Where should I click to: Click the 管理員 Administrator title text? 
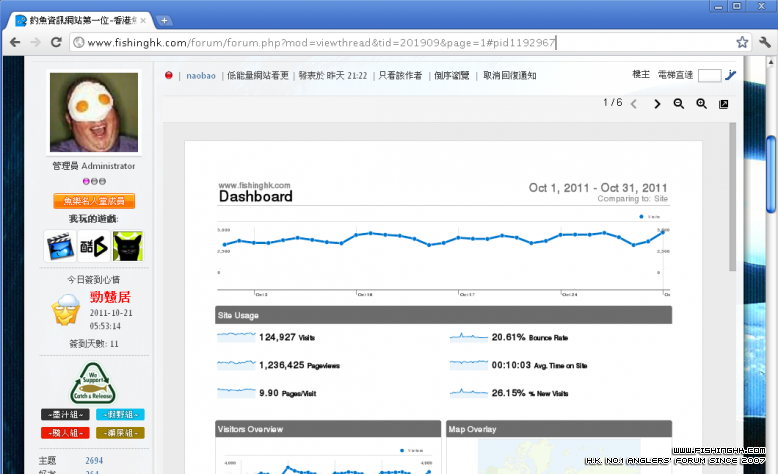94,166
